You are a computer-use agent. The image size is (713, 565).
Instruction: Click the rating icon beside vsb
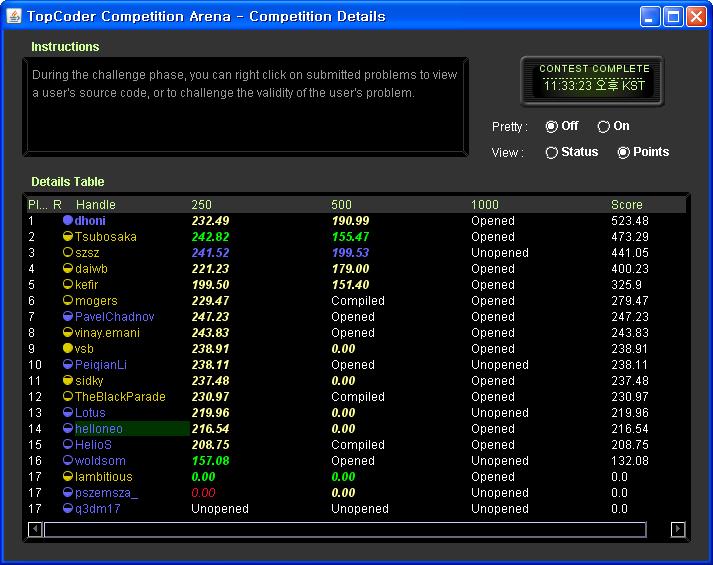coord(68,348)
